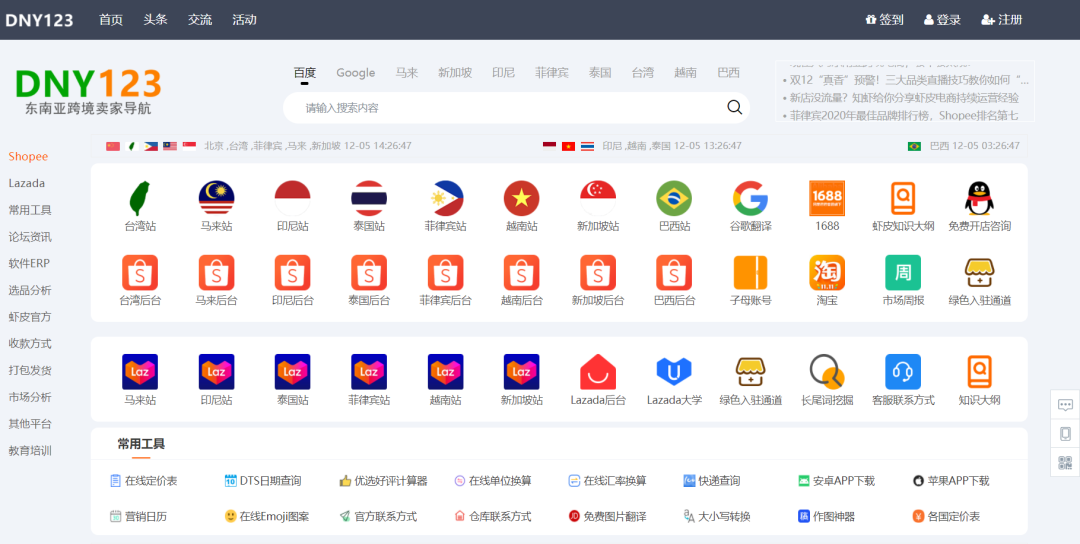Jump to 收款方式 sidebar section
Screen dimensions: 1080x544
click(x=30, y=344)
